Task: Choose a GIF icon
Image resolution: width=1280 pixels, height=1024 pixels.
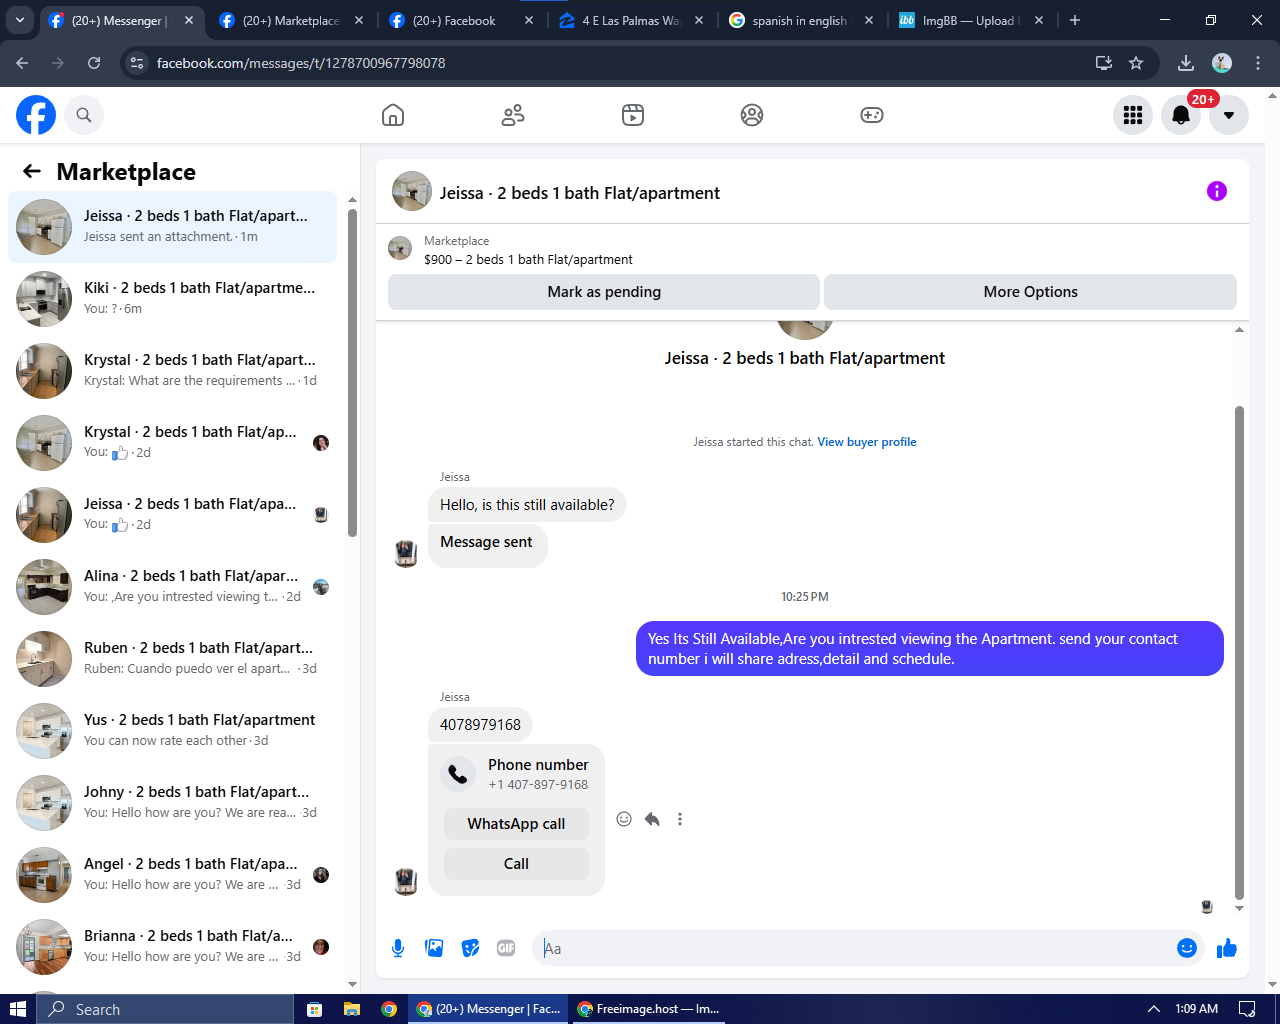Action: point(506,948)
